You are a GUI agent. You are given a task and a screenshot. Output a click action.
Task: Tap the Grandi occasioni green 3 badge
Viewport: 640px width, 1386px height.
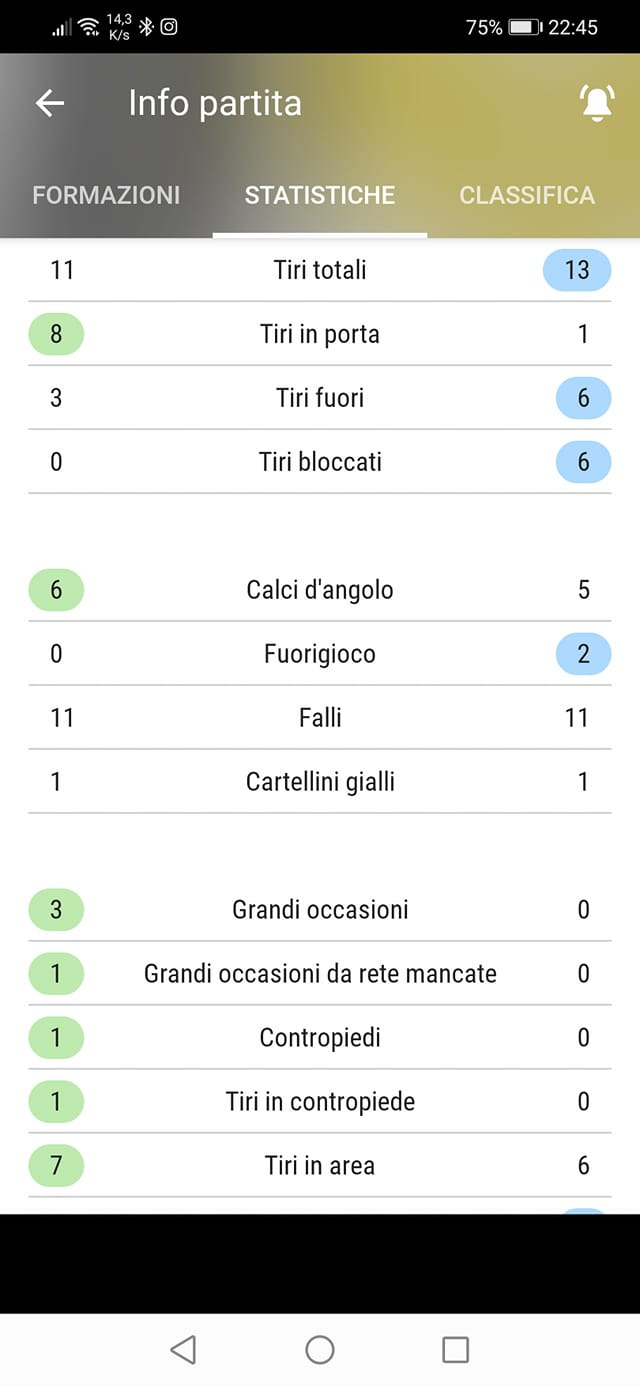tap(56, 910)
